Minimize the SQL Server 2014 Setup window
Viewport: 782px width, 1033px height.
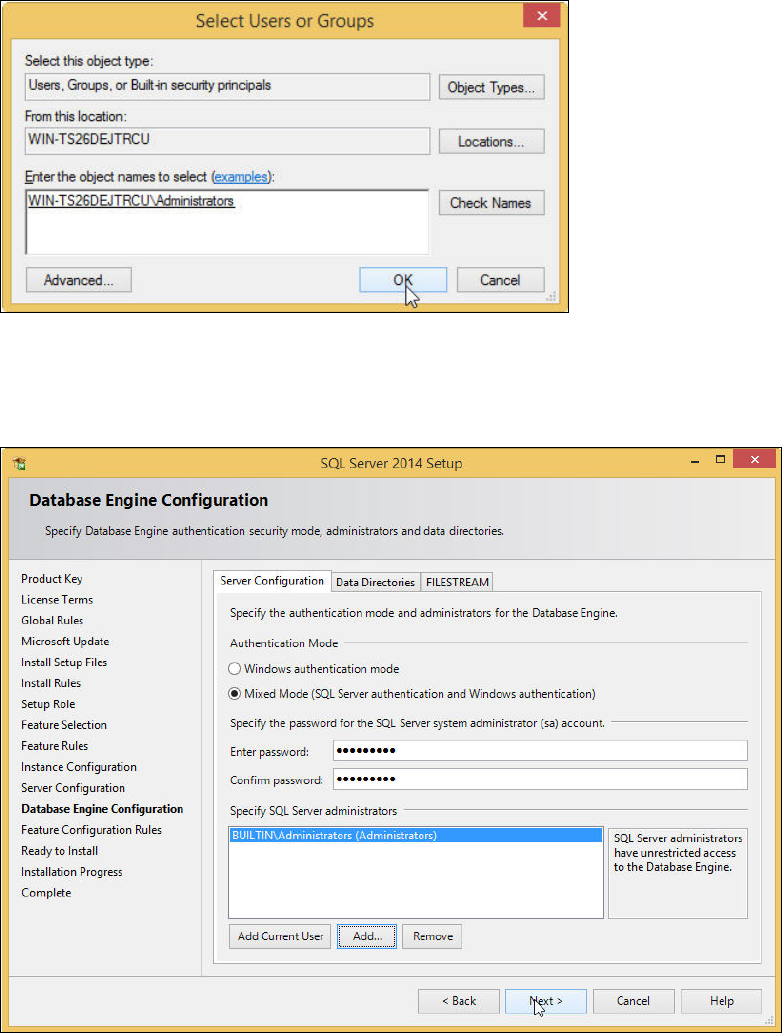tap(694, 461)
